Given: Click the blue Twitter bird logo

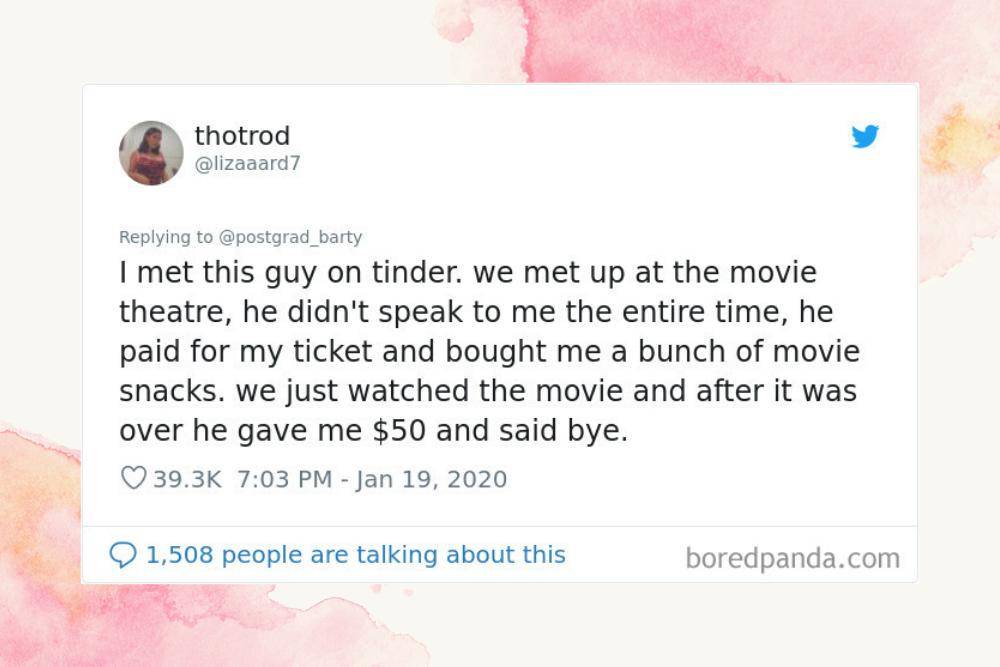Looking at the screenshot, I should [x=865, y=136].
